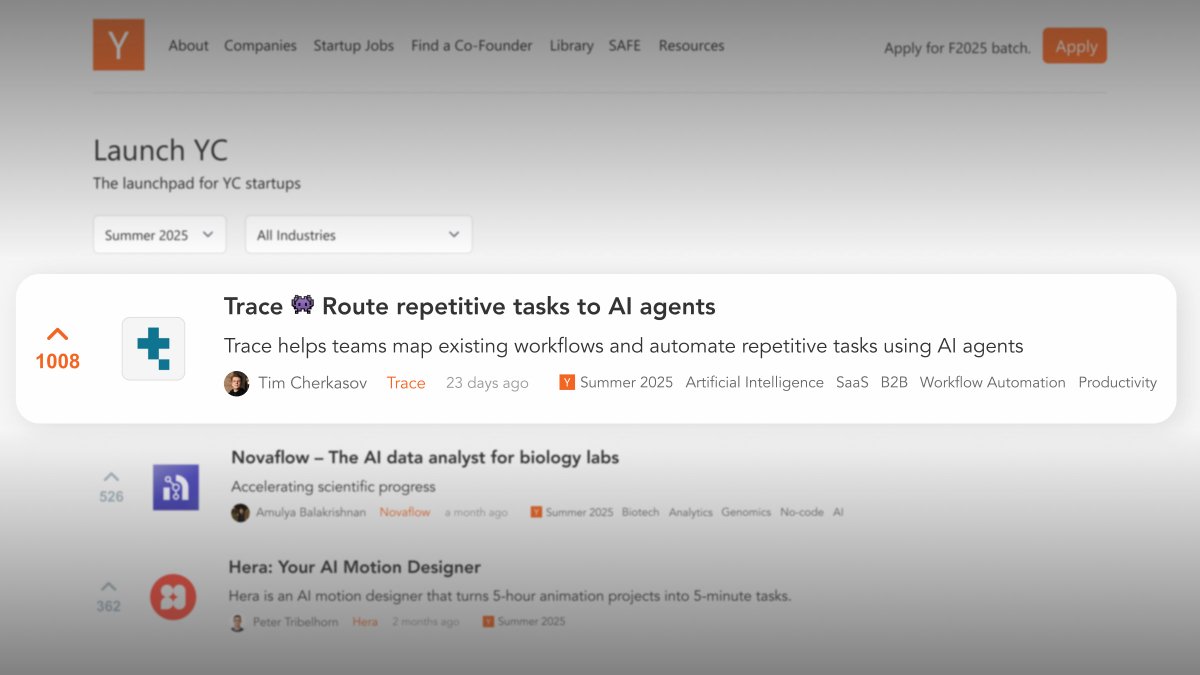This screenshot has height=675, width=1200.
Task: Open the Library nav item
Action: click(571, 46)
